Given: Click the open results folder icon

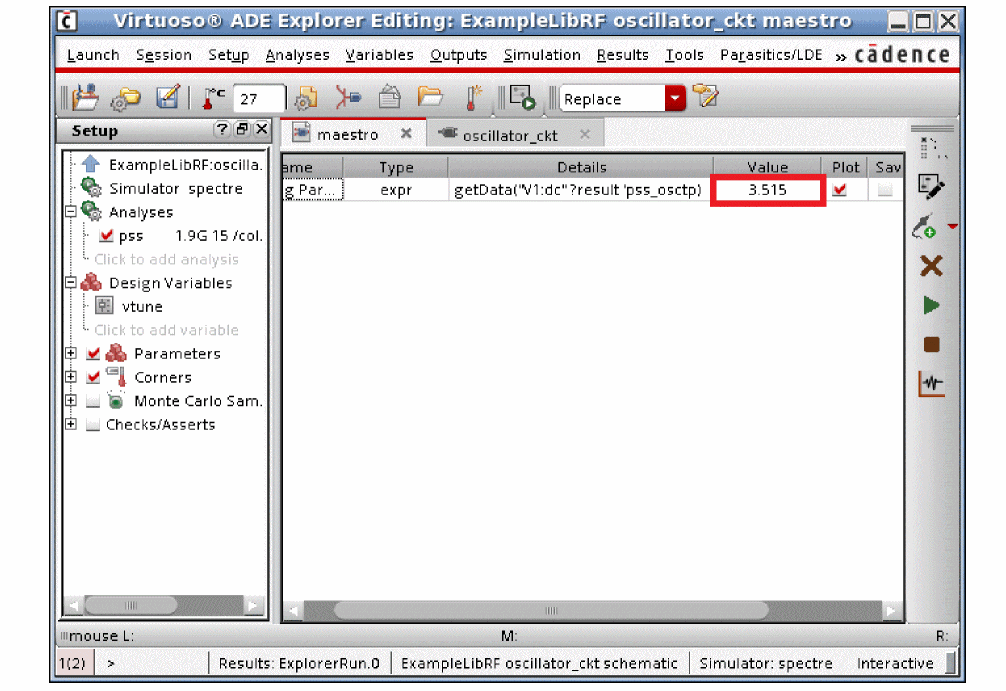Looking at the screenshot, I should 430,98.
